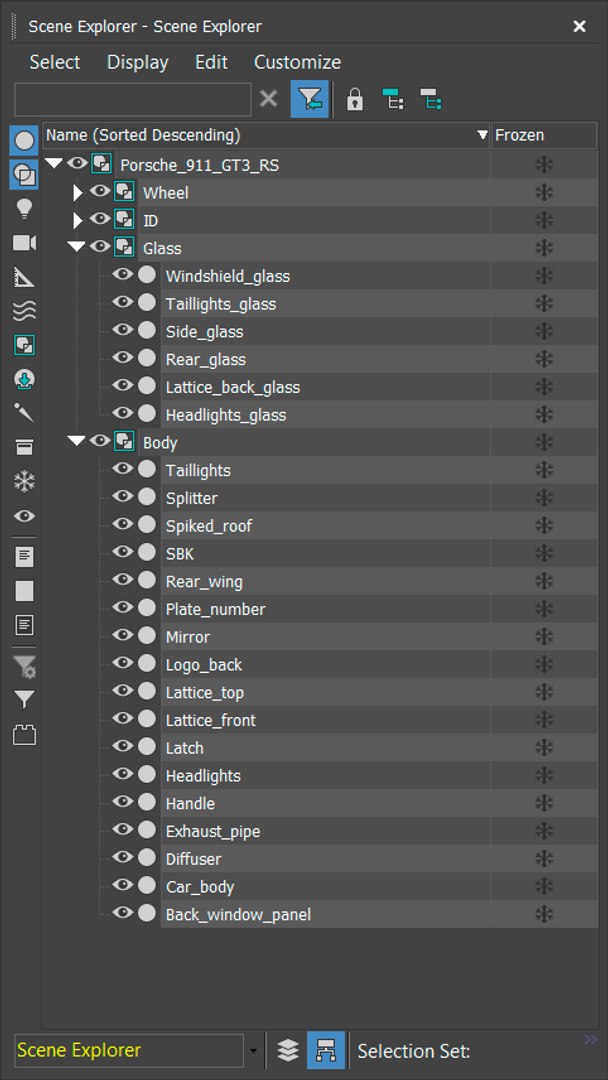608x1080 pixels.
Task: Open the Edit menu
Action: (211, 62)
